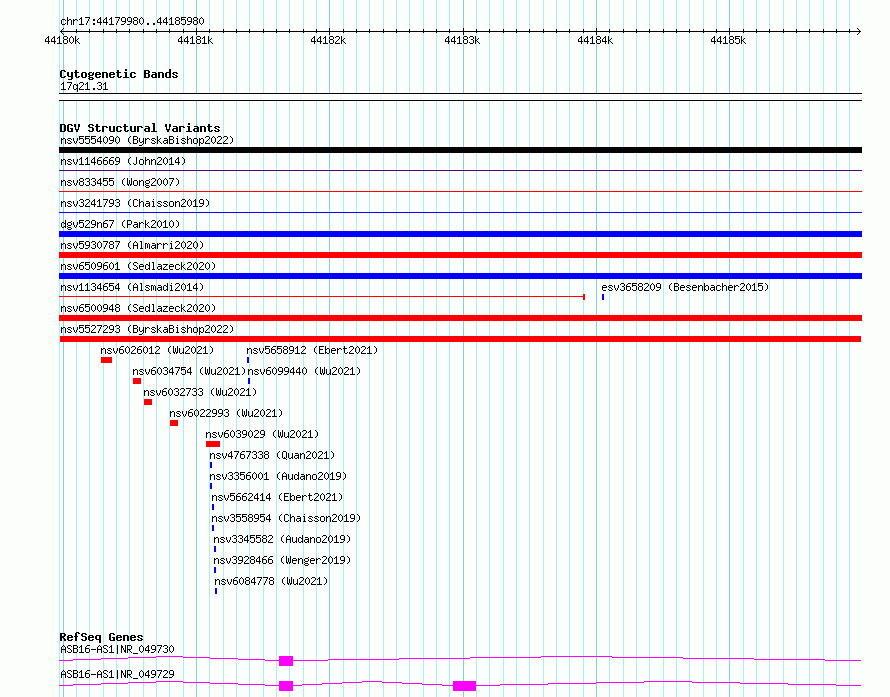Open the nsv5658912 (Ebert2021) label
This screenshot has width=890, height=697.
[312, 350]
